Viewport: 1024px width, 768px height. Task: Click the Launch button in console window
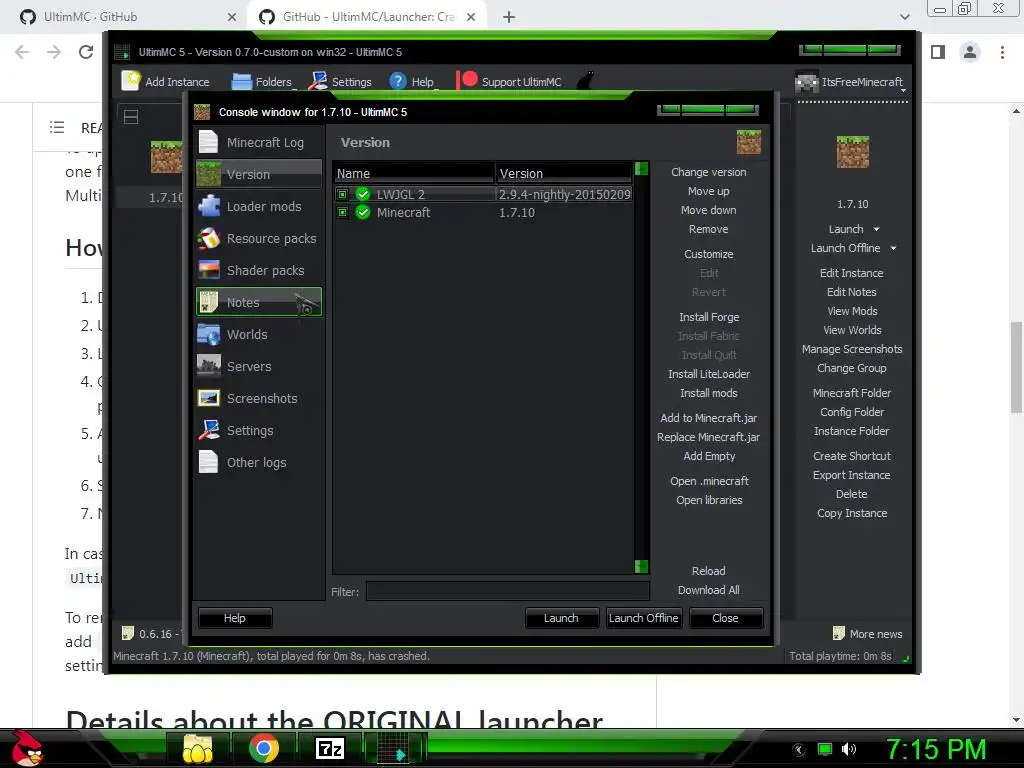coord(561,618)
